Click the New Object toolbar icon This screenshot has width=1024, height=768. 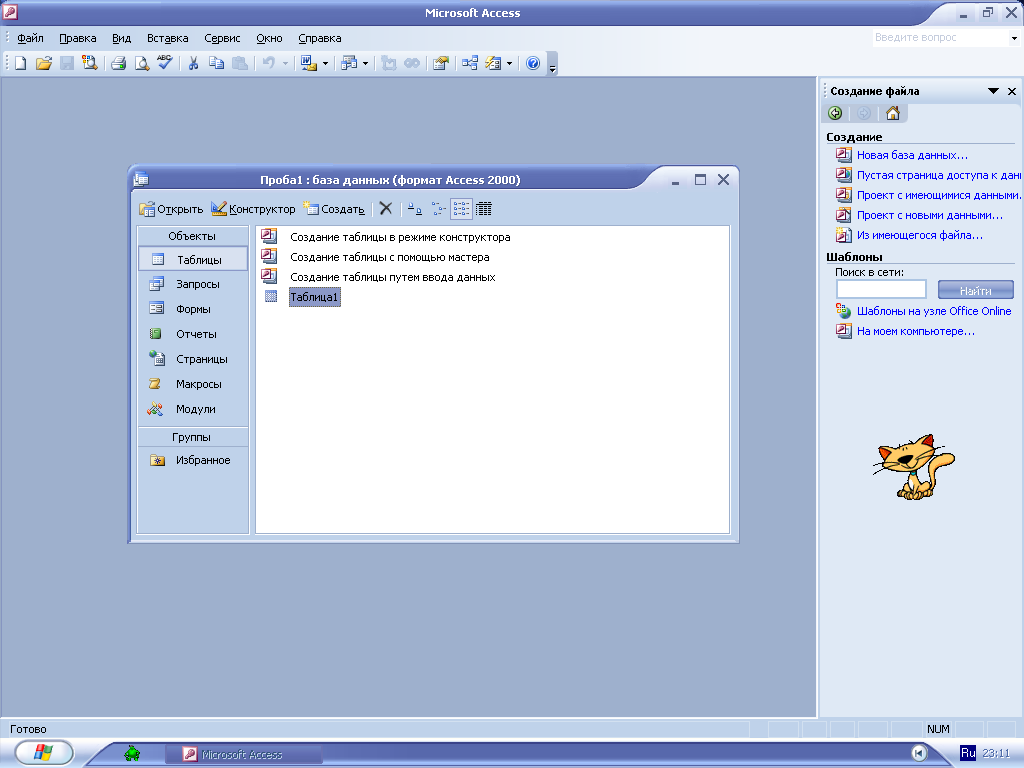point(494,63)
